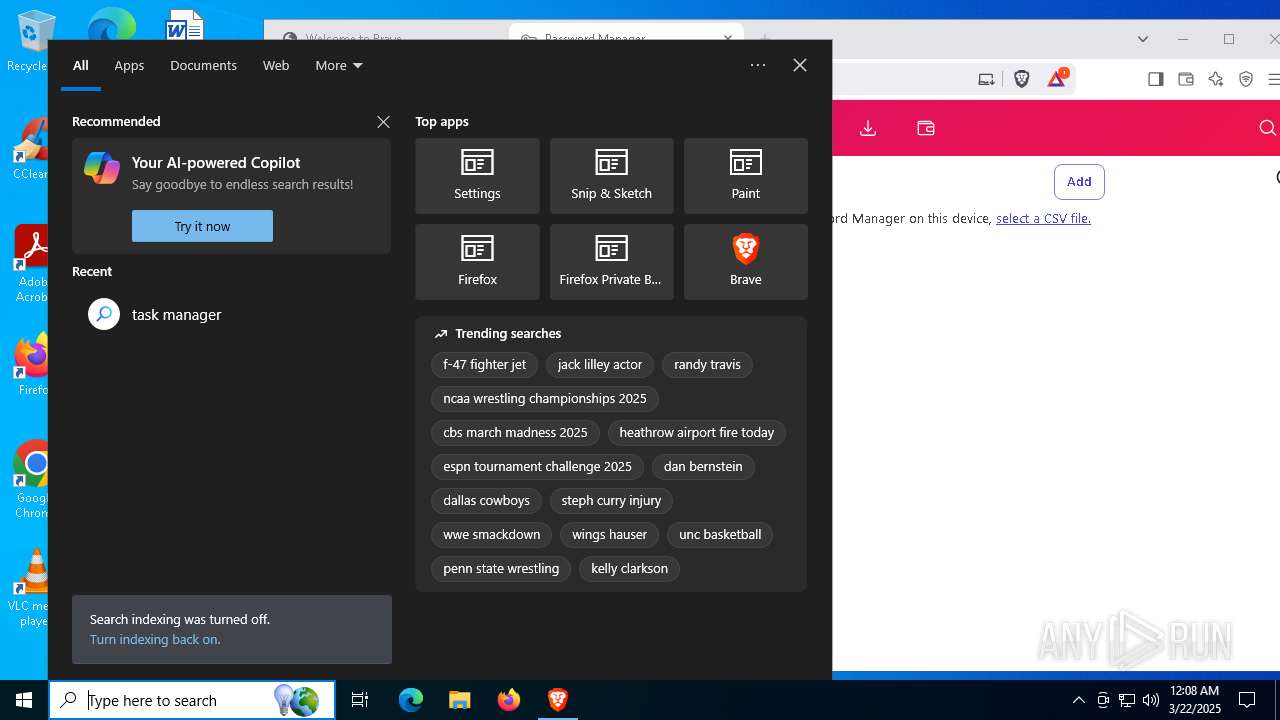Search trending f-47 fighter jet
The height and width of the screenshot is (720, 1280).
tap(485, 365)
